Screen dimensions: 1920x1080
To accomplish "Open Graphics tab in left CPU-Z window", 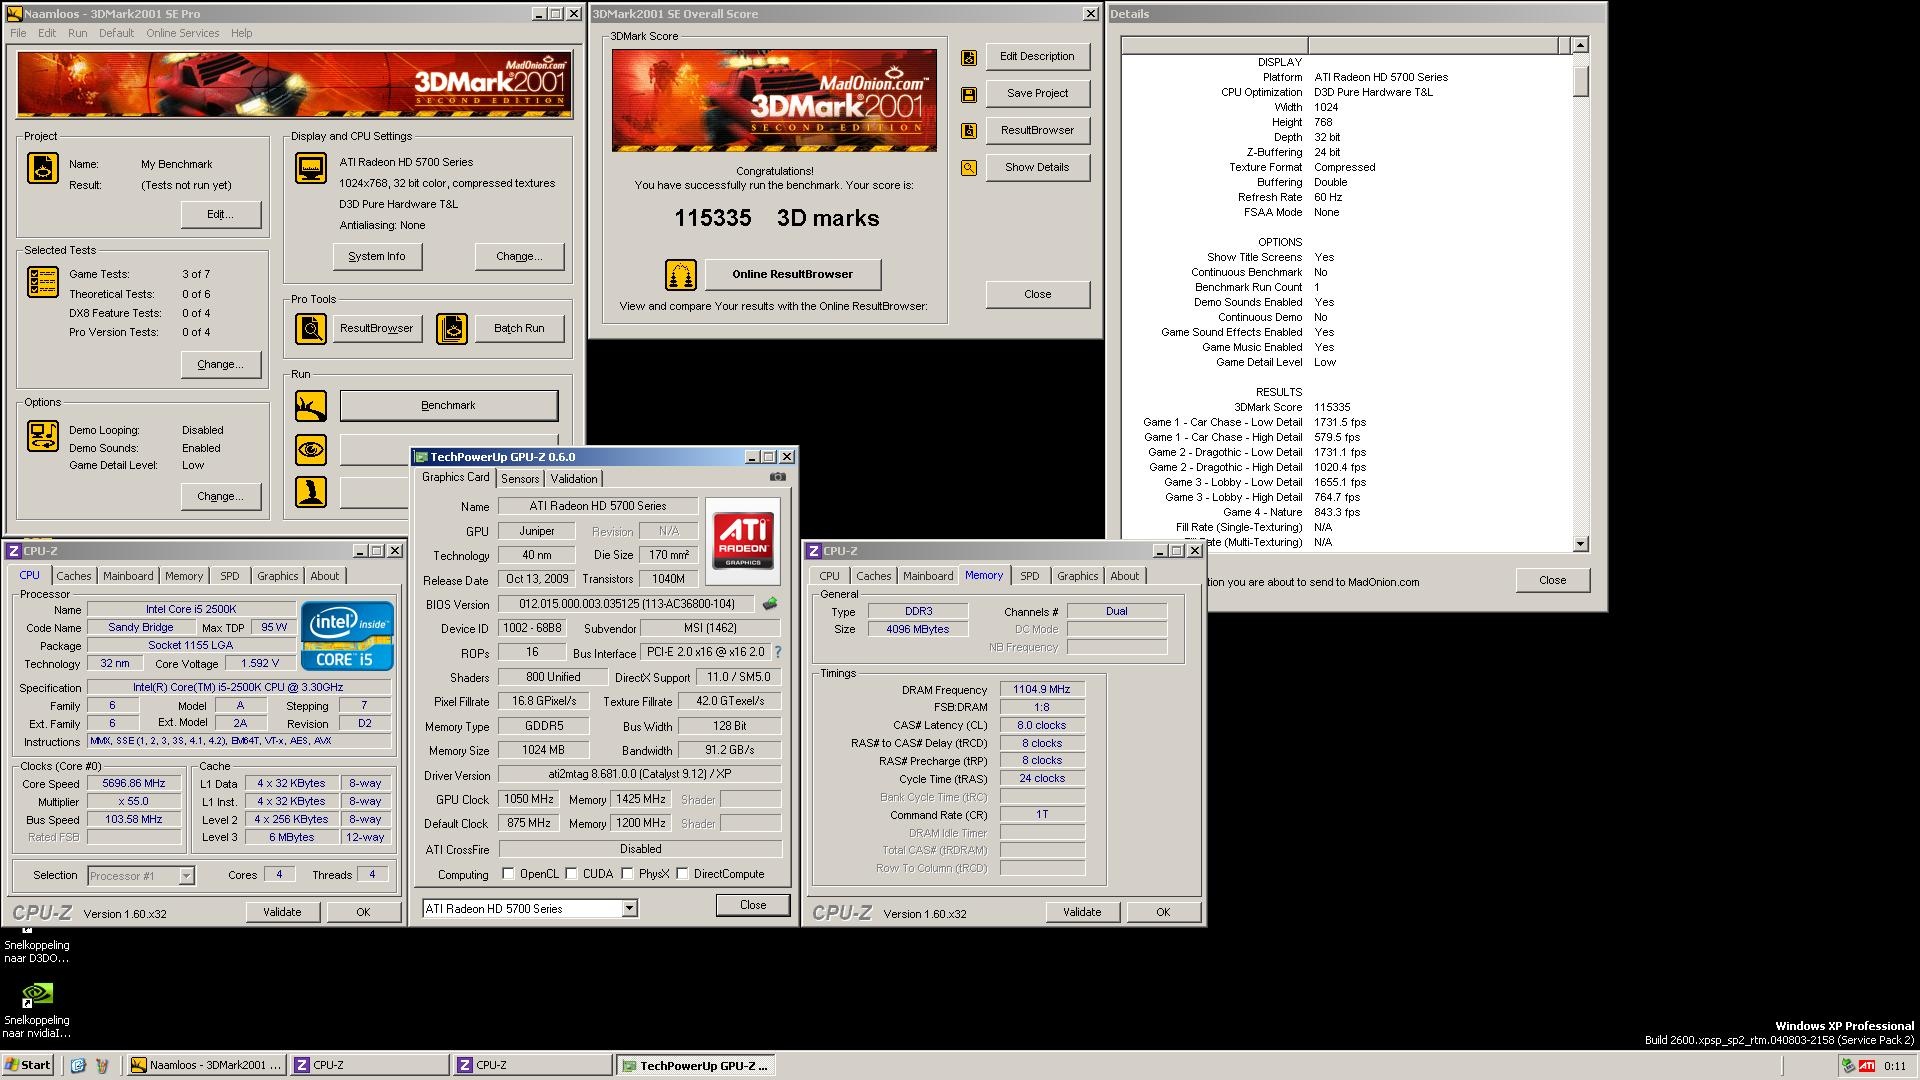I will click(277, 576).
